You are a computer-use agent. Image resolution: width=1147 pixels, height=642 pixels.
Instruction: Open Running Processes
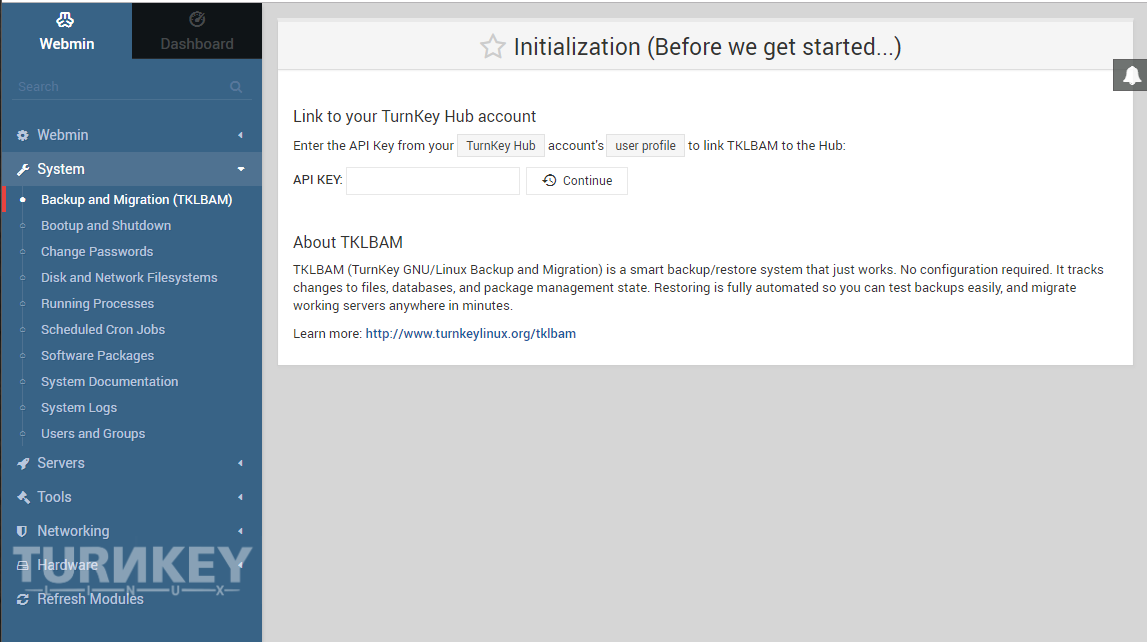coord(97,303)
